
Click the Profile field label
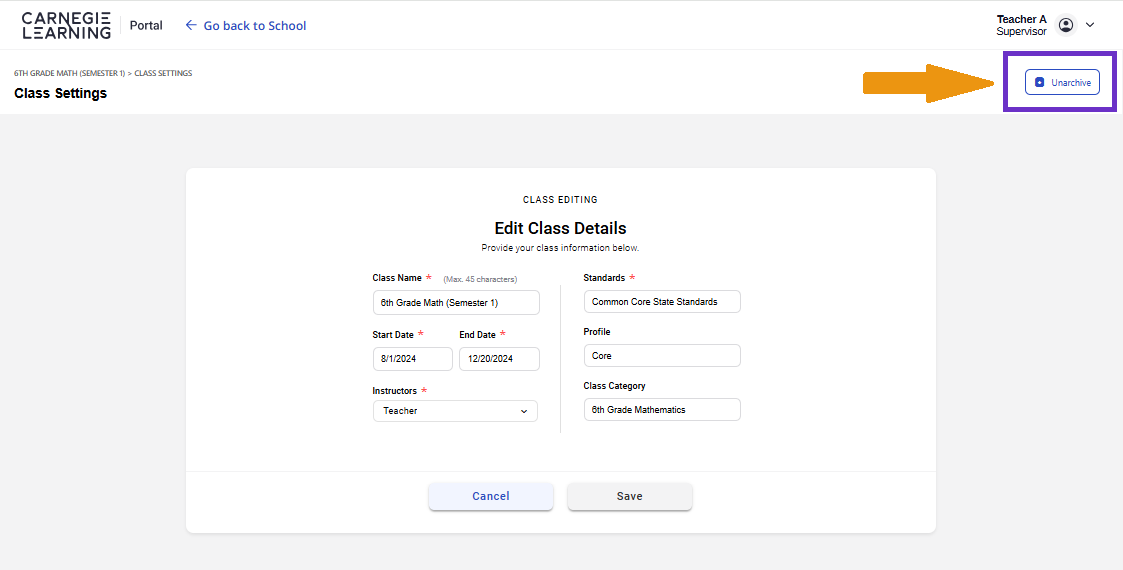pos(597,332)
